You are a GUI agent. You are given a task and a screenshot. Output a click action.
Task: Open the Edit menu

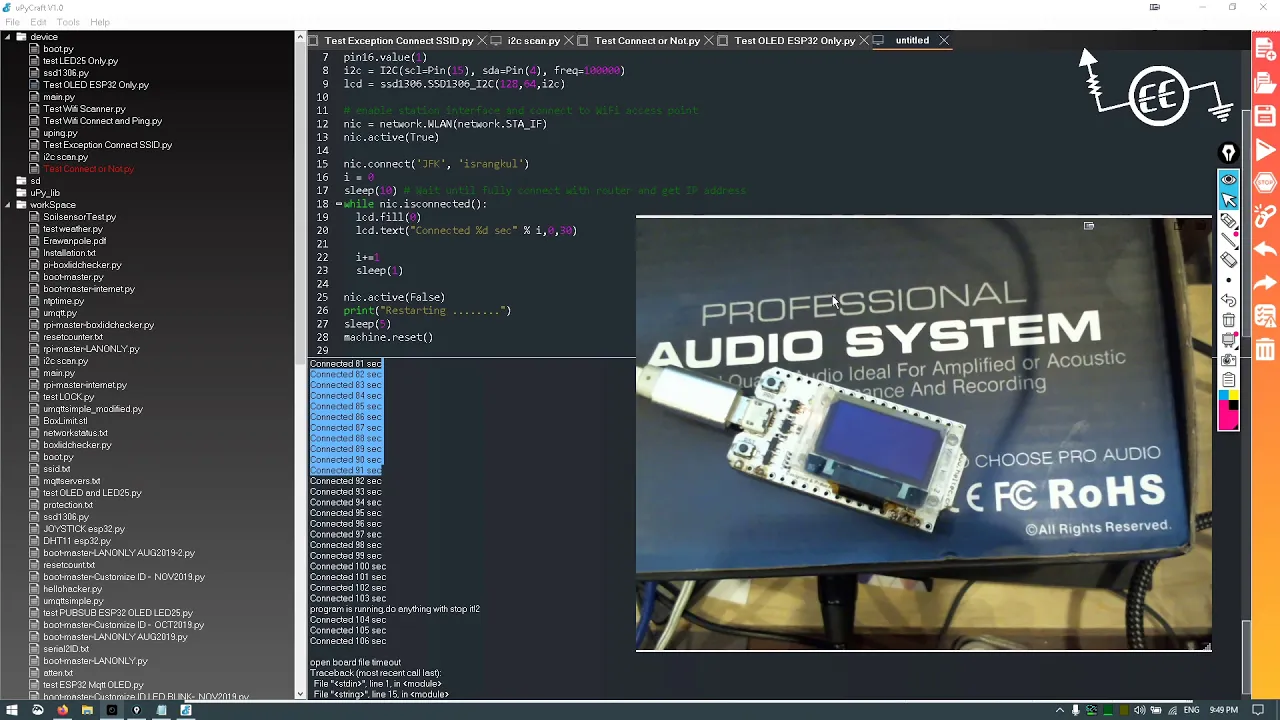[38, 22]
